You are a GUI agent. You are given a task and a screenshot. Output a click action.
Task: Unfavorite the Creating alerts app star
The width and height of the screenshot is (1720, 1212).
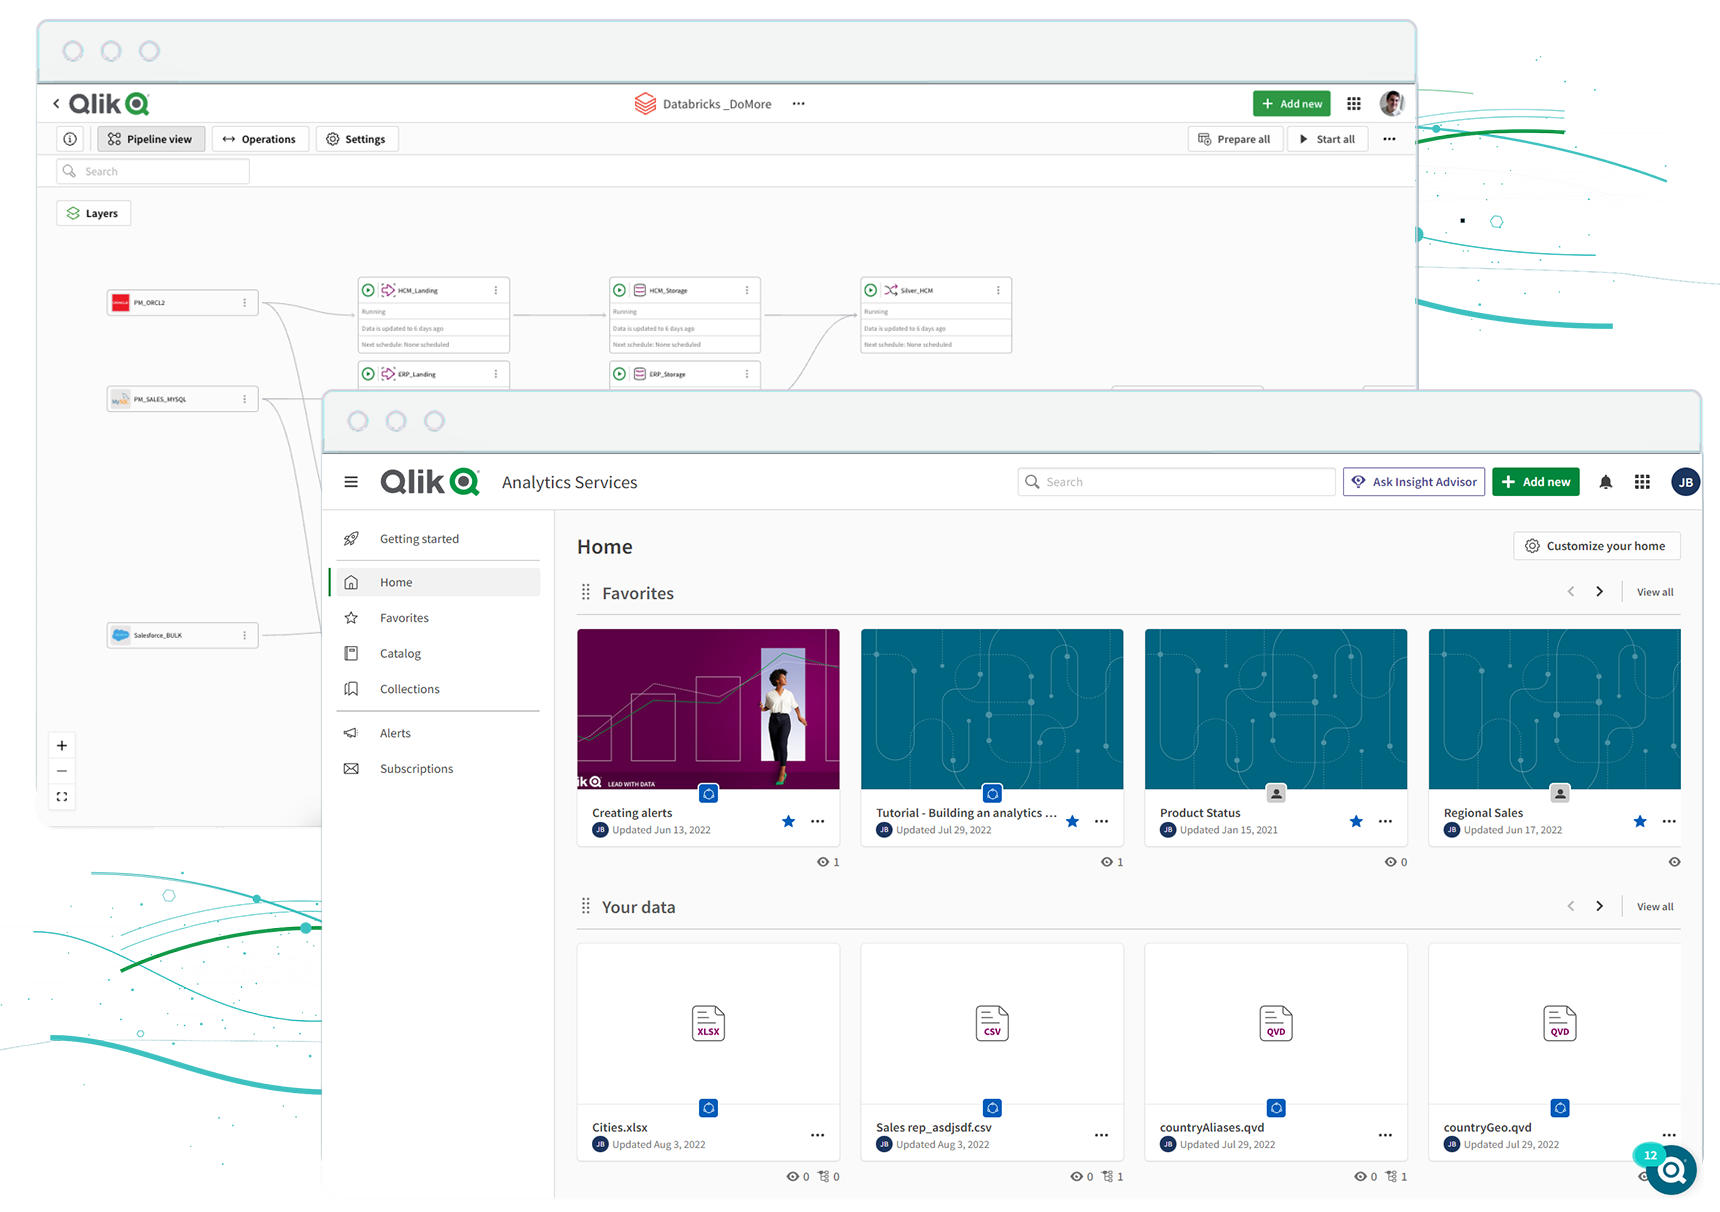click(788, 821)
